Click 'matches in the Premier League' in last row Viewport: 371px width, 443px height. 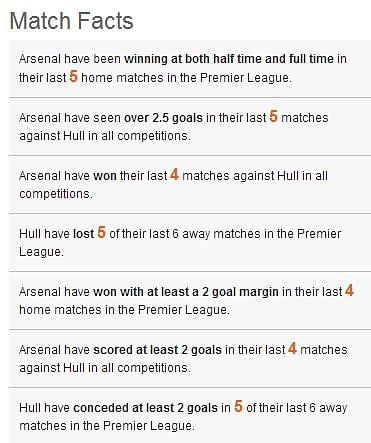click(x=107, y=426)
